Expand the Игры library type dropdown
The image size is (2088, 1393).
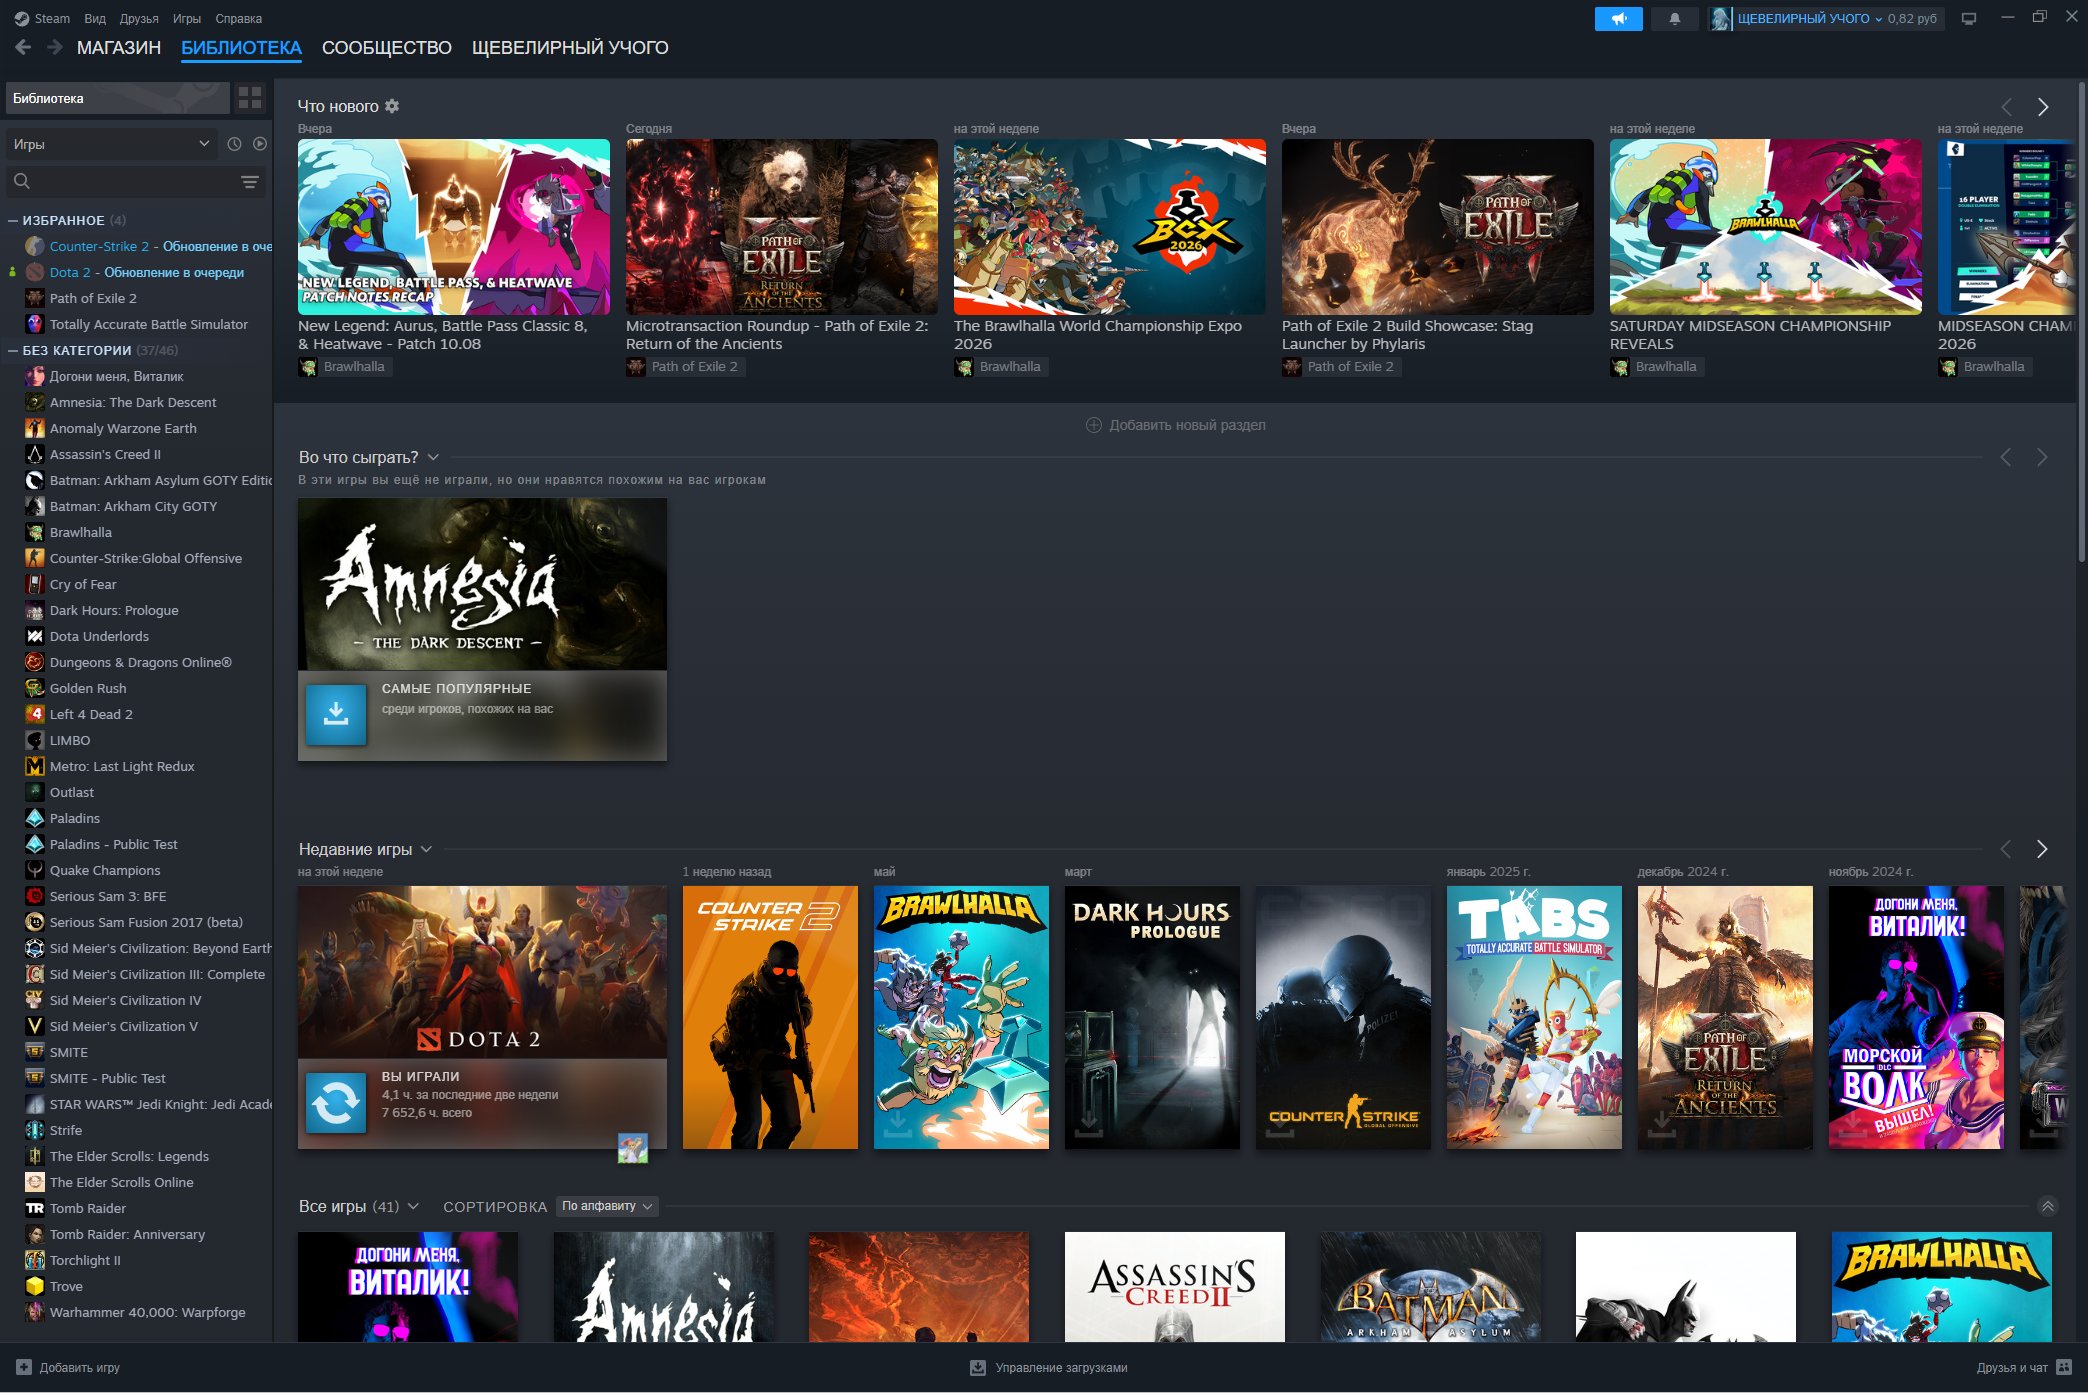pos(112,144)
